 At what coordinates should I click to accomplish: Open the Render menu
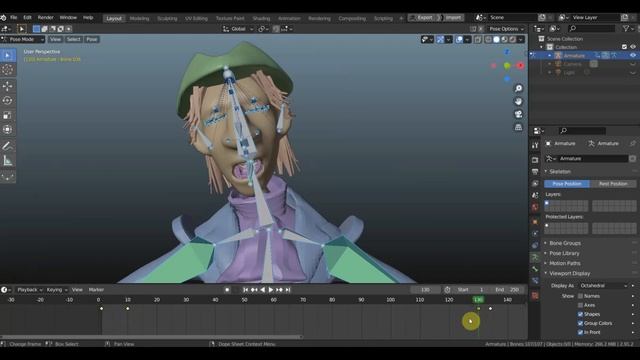click(45, 18)
